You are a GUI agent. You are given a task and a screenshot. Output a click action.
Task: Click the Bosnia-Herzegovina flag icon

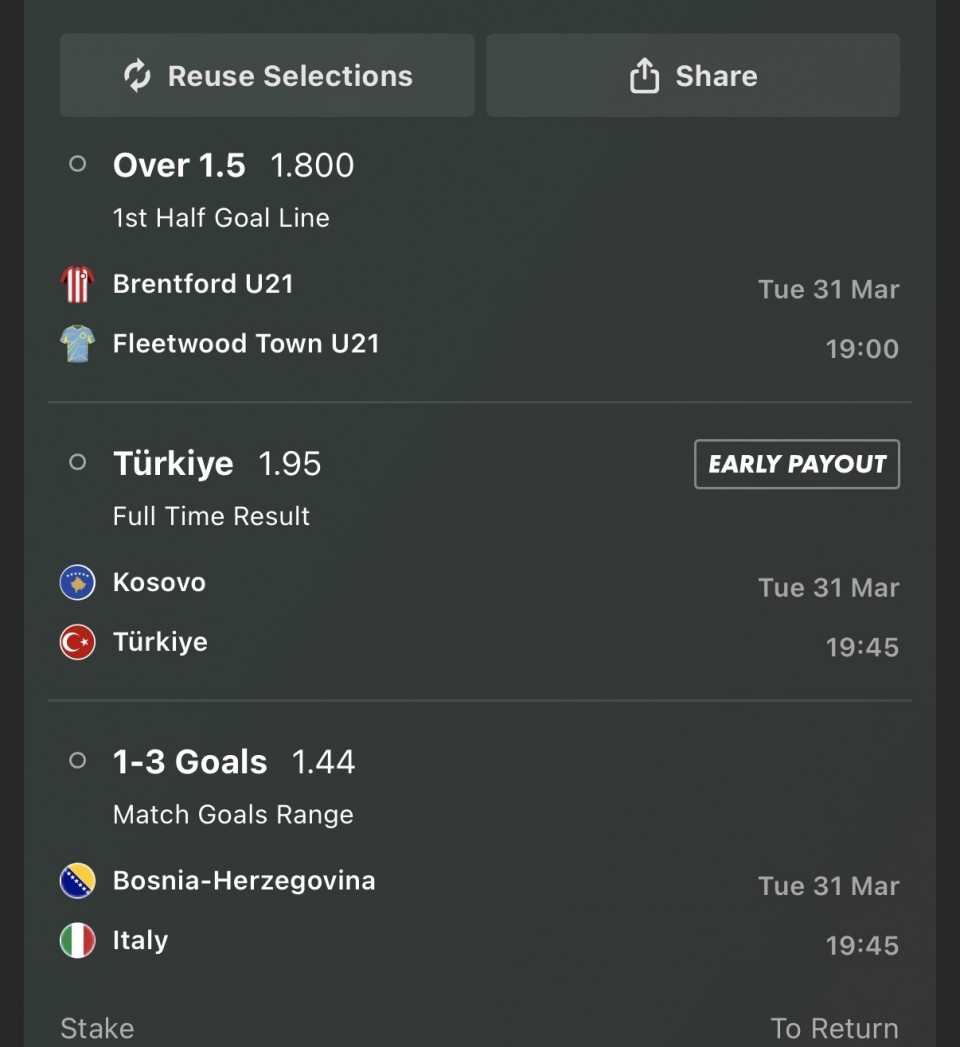tap(77, 881)
